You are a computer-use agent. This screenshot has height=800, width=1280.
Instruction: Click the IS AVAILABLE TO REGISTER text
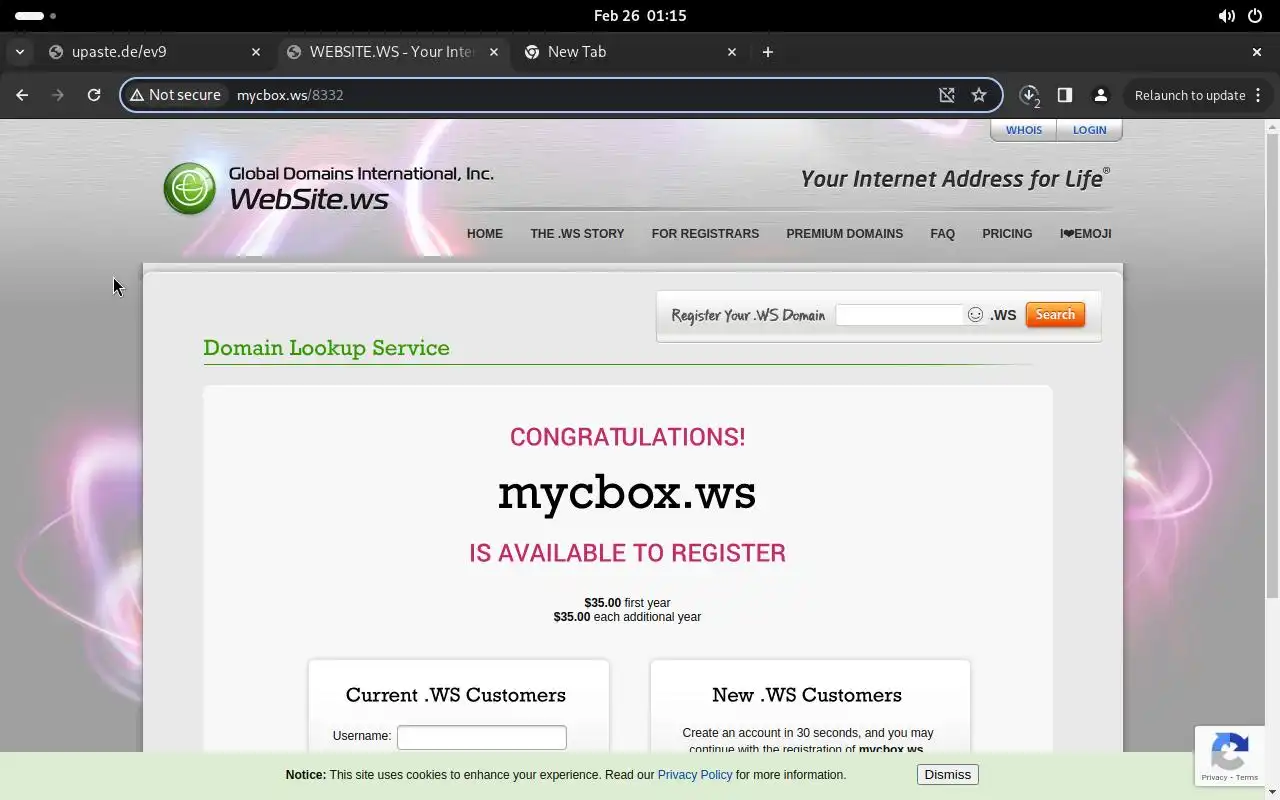[x=627, y=553]
